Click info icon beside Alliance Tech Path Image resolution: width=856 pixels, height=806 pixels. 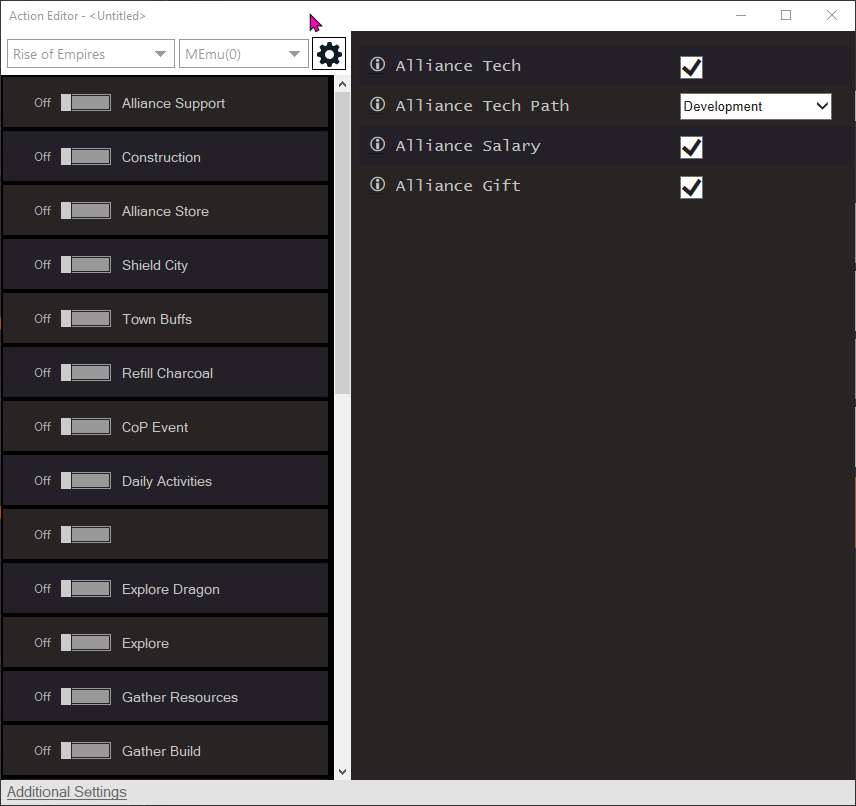pos(377,104)
